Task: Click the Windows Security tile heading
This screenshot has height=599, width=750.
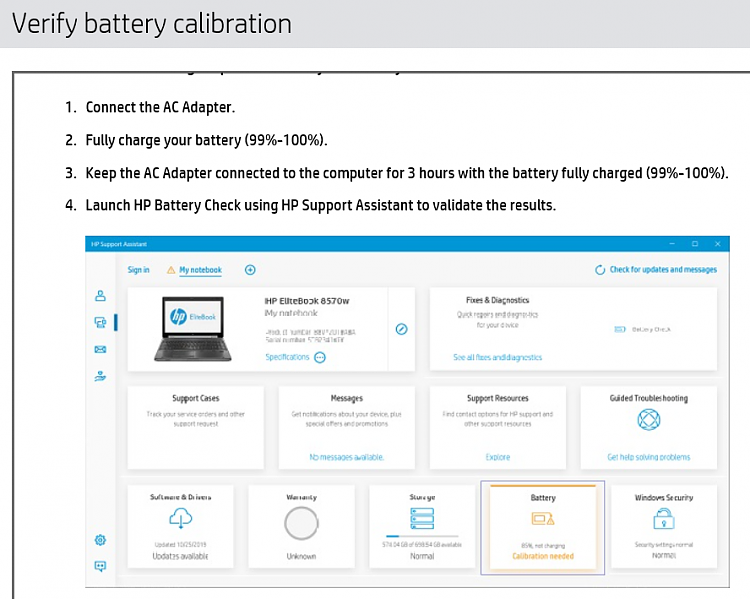Action: 663,498
